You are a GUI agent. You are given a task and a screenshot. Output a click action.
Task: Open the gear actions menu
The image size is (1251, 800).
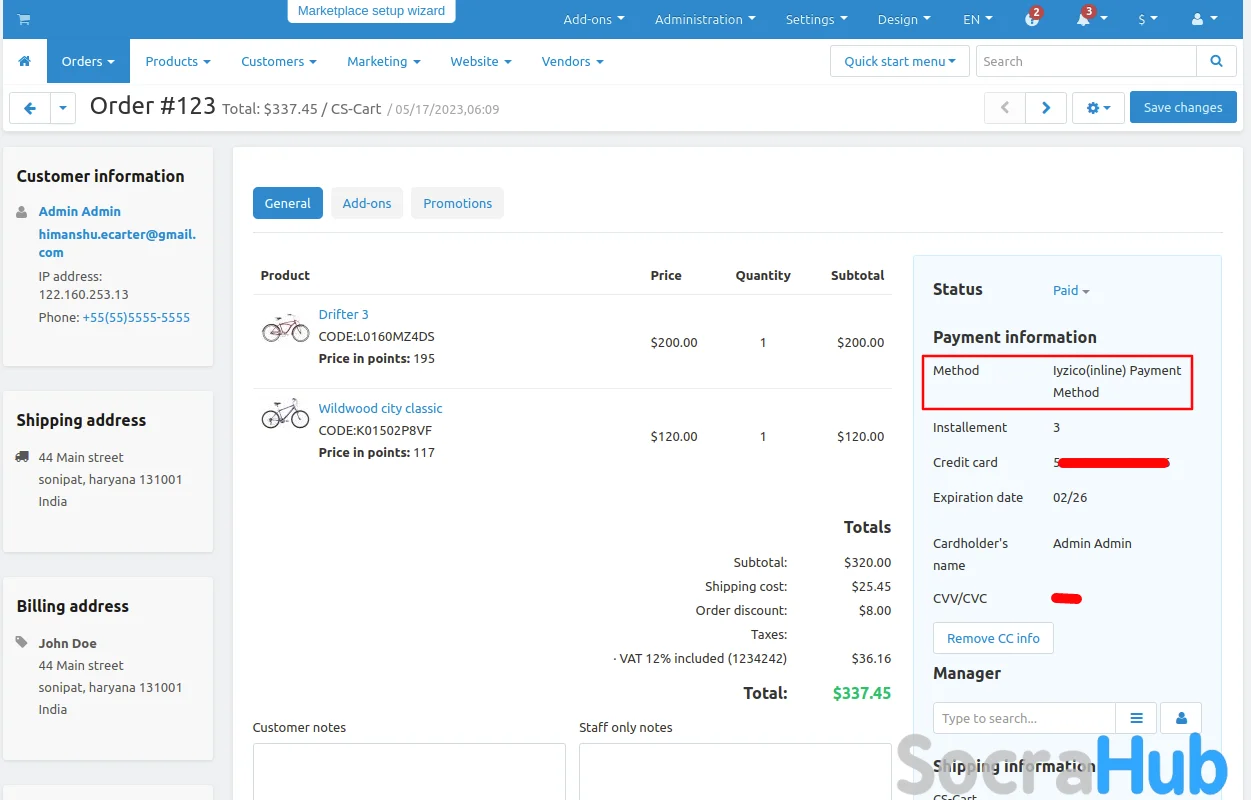pos(1098,108)
